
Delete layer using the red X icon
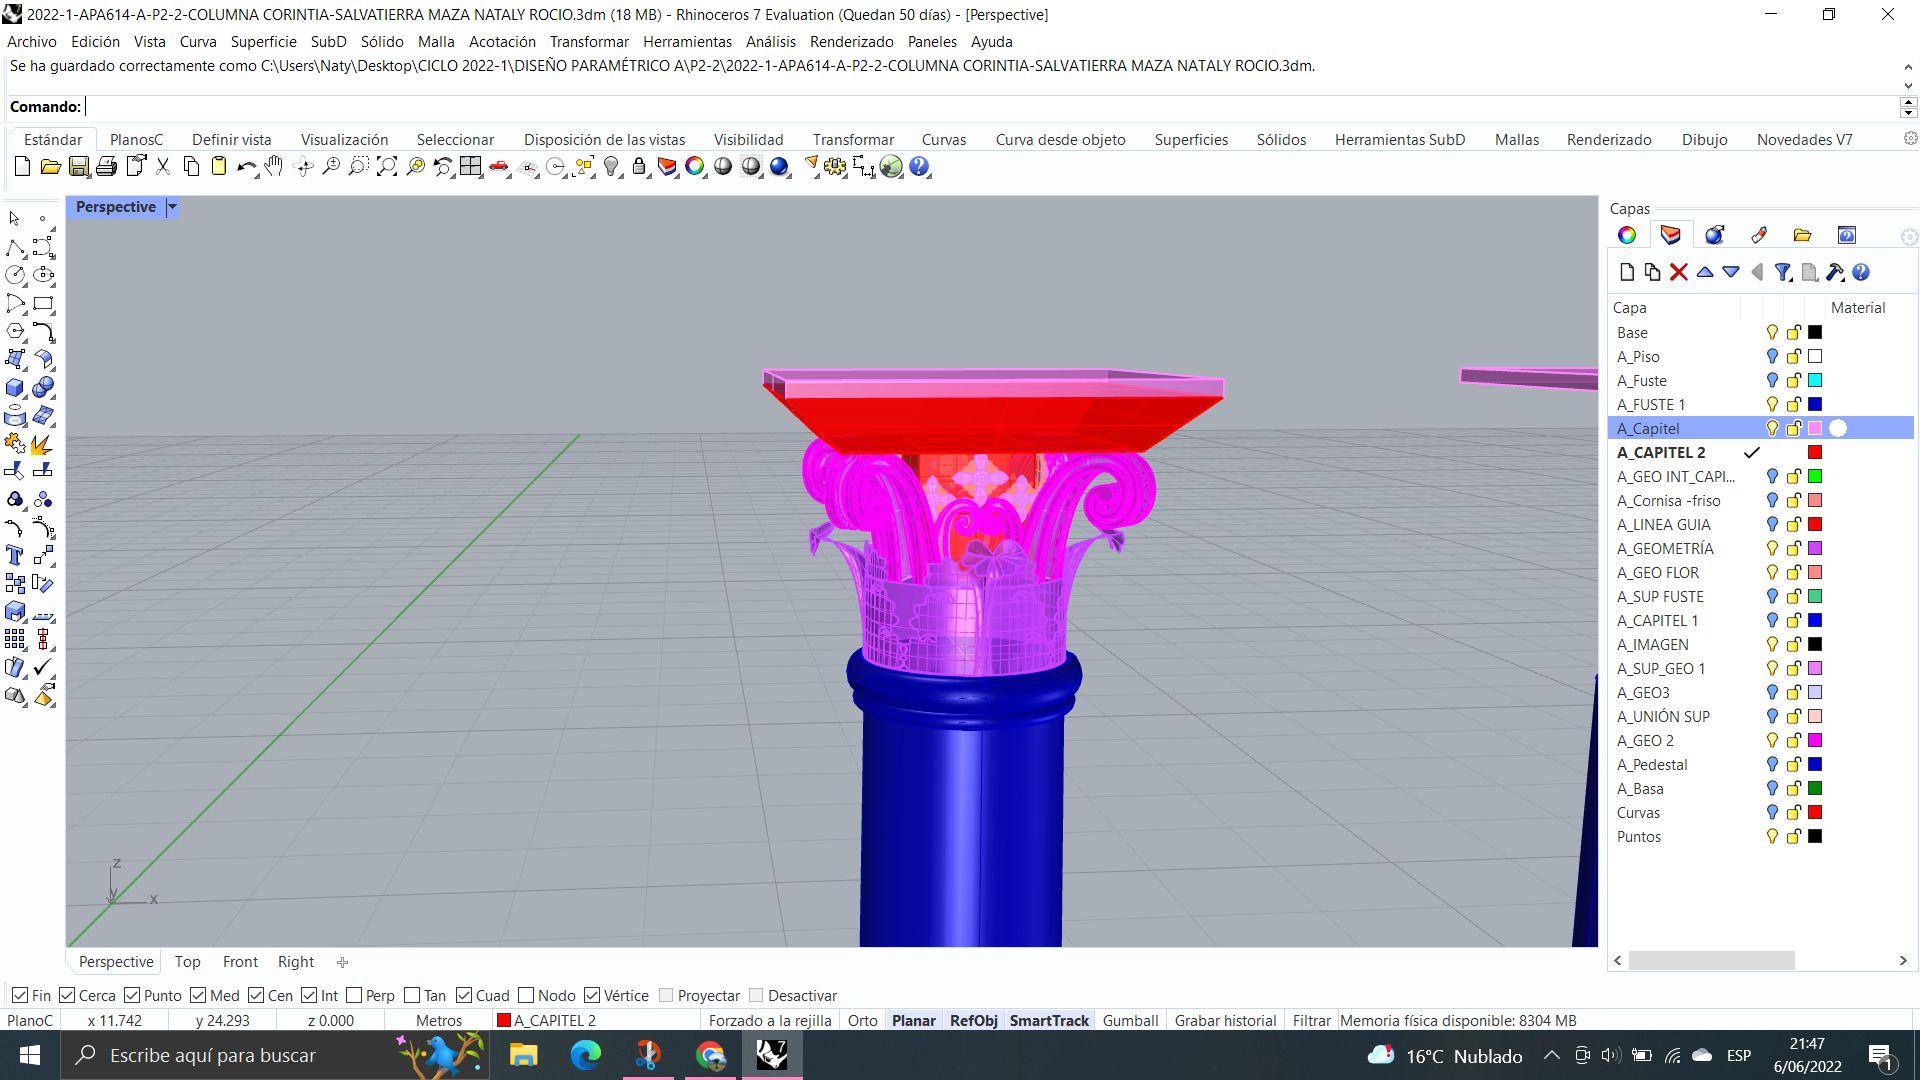(1678, 272)
